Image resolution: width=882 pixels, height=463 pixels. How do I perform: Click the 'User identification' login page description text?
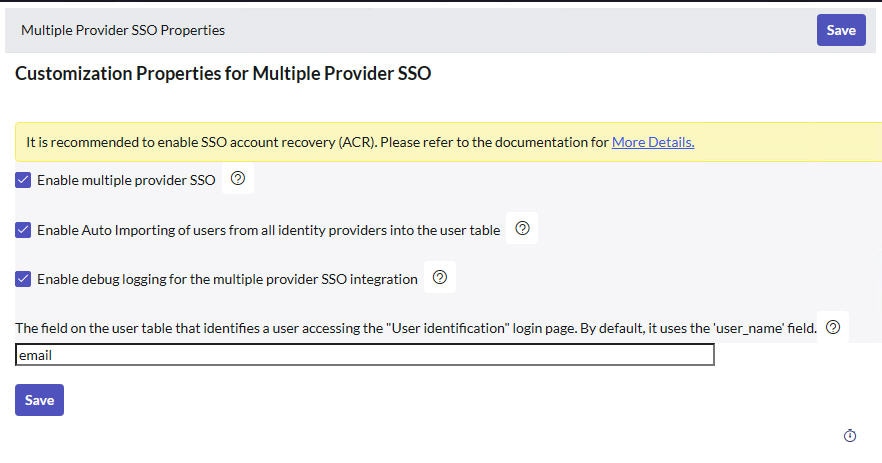pyautogui.click(x=416, y=328)
